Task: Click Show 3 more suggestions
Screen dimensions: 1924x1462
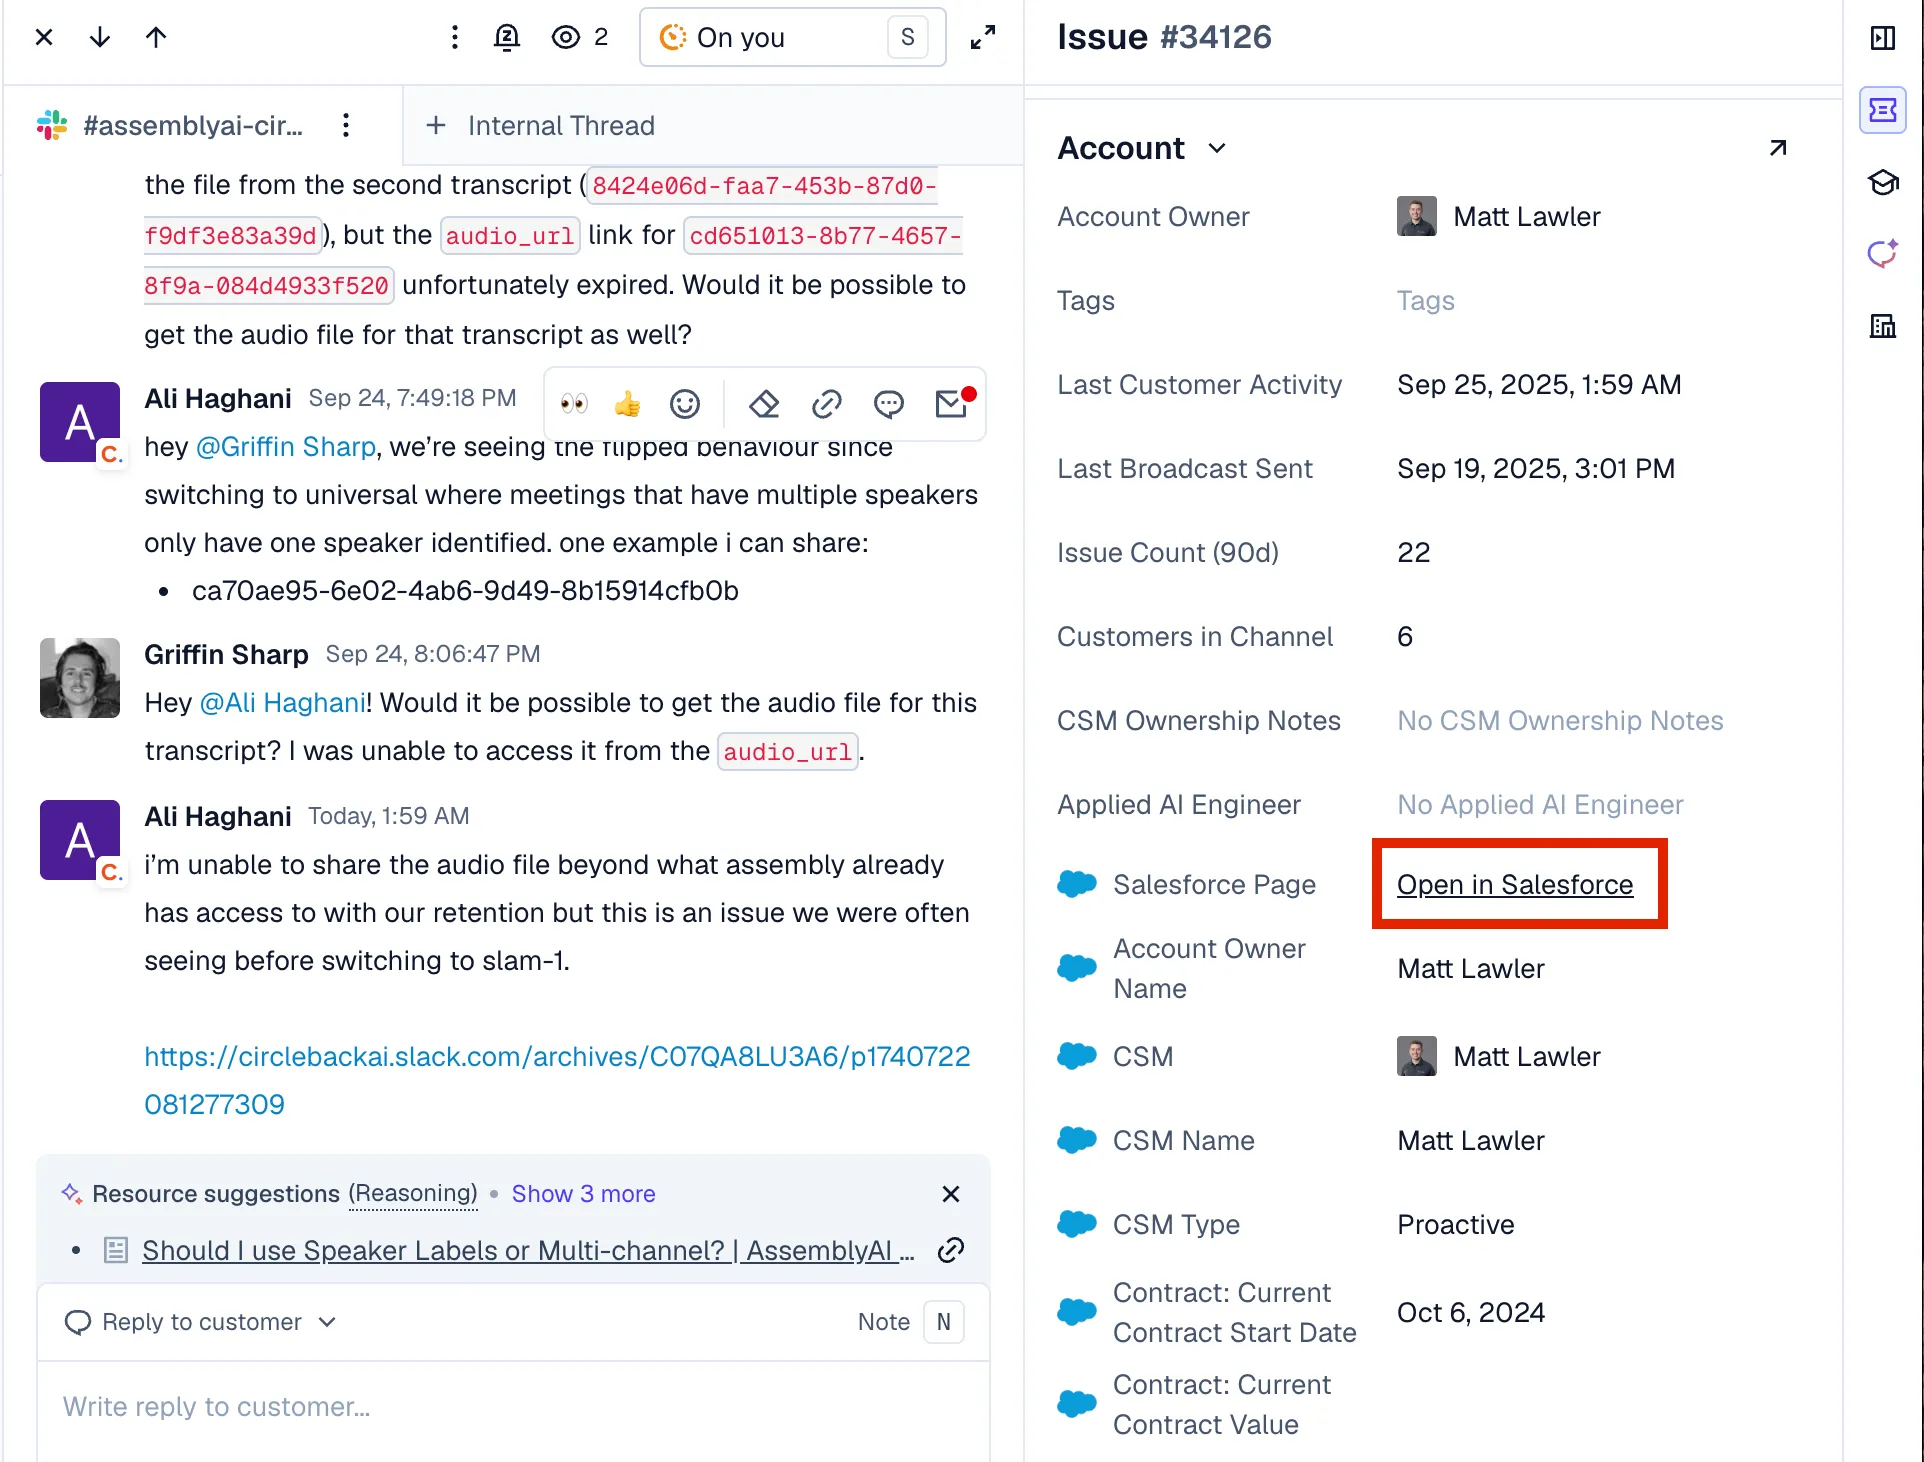Action: pos(583,1194)
